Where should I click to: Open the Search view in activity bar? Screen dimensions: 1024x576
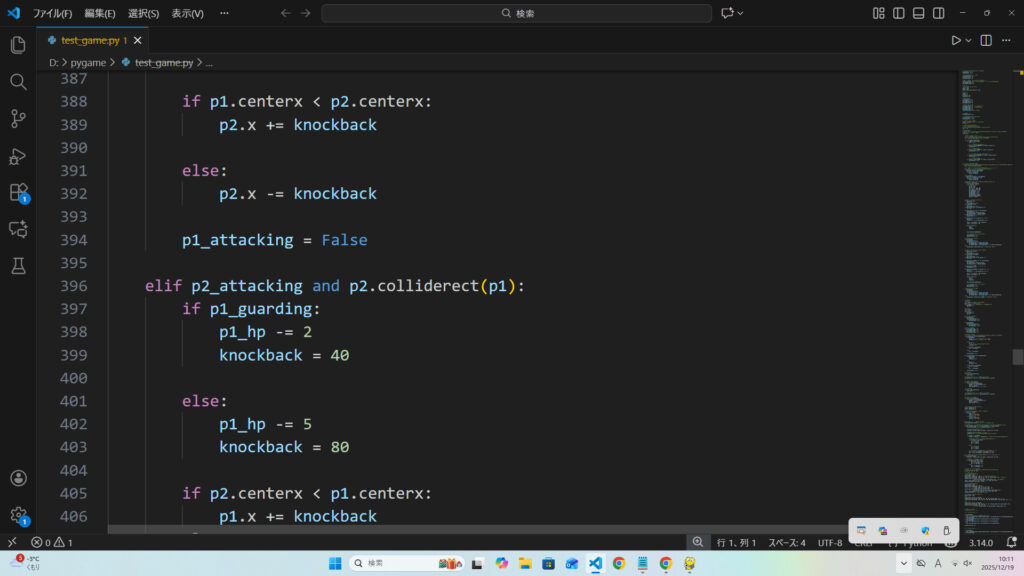tap(18, 82)
